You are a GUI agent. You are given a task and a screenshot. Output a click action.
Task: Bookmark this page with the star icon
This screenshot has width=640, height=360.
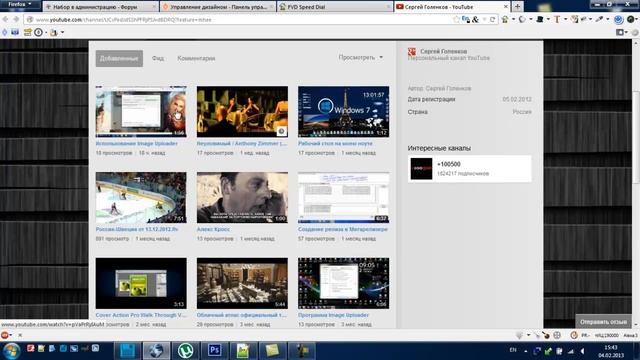[x=456, y=20]
